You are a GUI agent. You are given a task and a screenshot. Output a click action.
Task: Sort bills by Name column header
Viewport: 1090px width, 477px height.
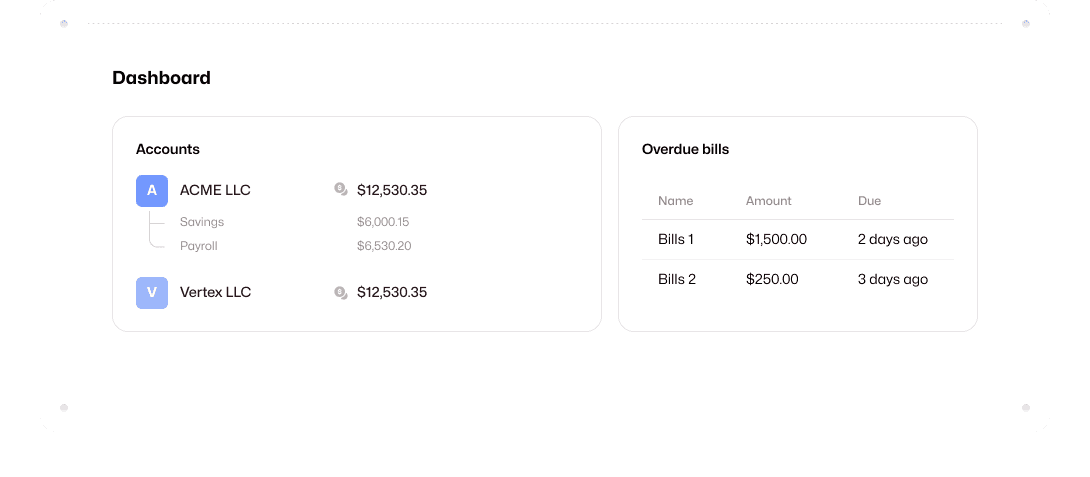[676, 201]
